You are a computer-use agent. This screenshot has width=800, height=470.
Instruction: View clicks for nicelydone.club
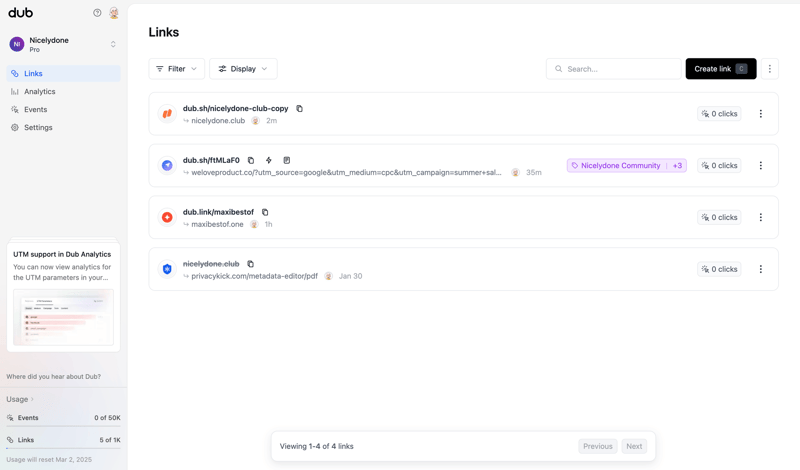[x=719, y=269]
